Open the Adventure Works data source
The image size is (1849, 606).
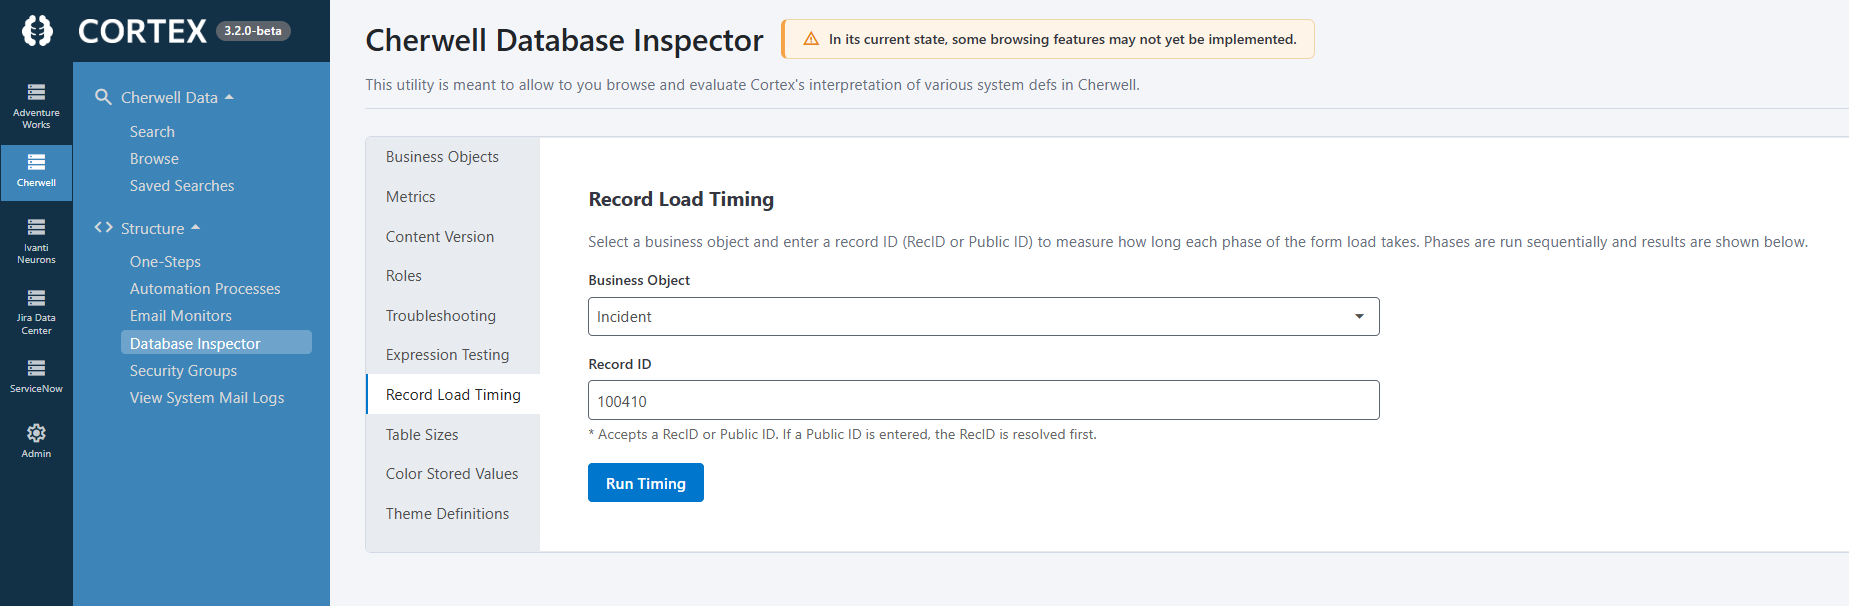36,106
